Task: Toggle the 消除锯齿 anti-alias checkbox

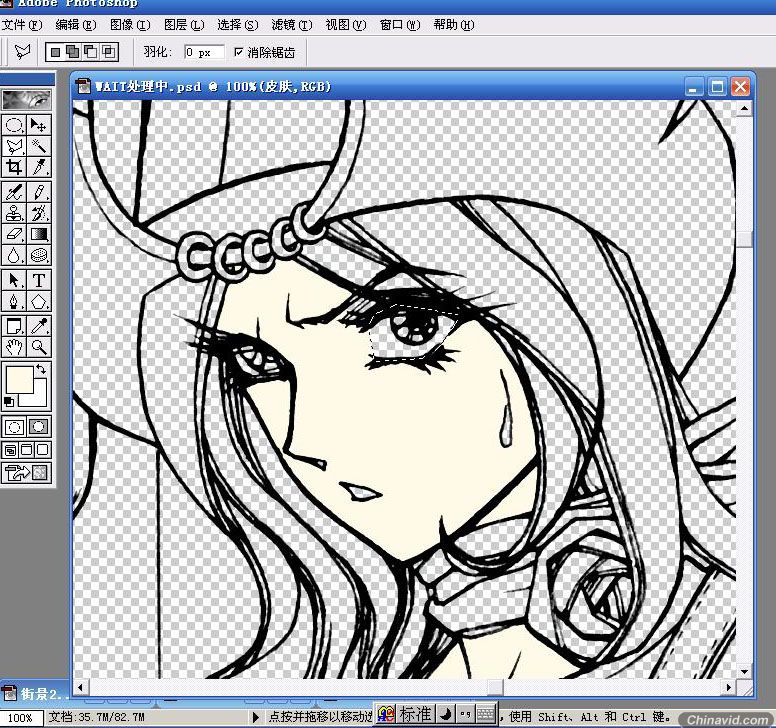Action: click(x=239, y=51)
